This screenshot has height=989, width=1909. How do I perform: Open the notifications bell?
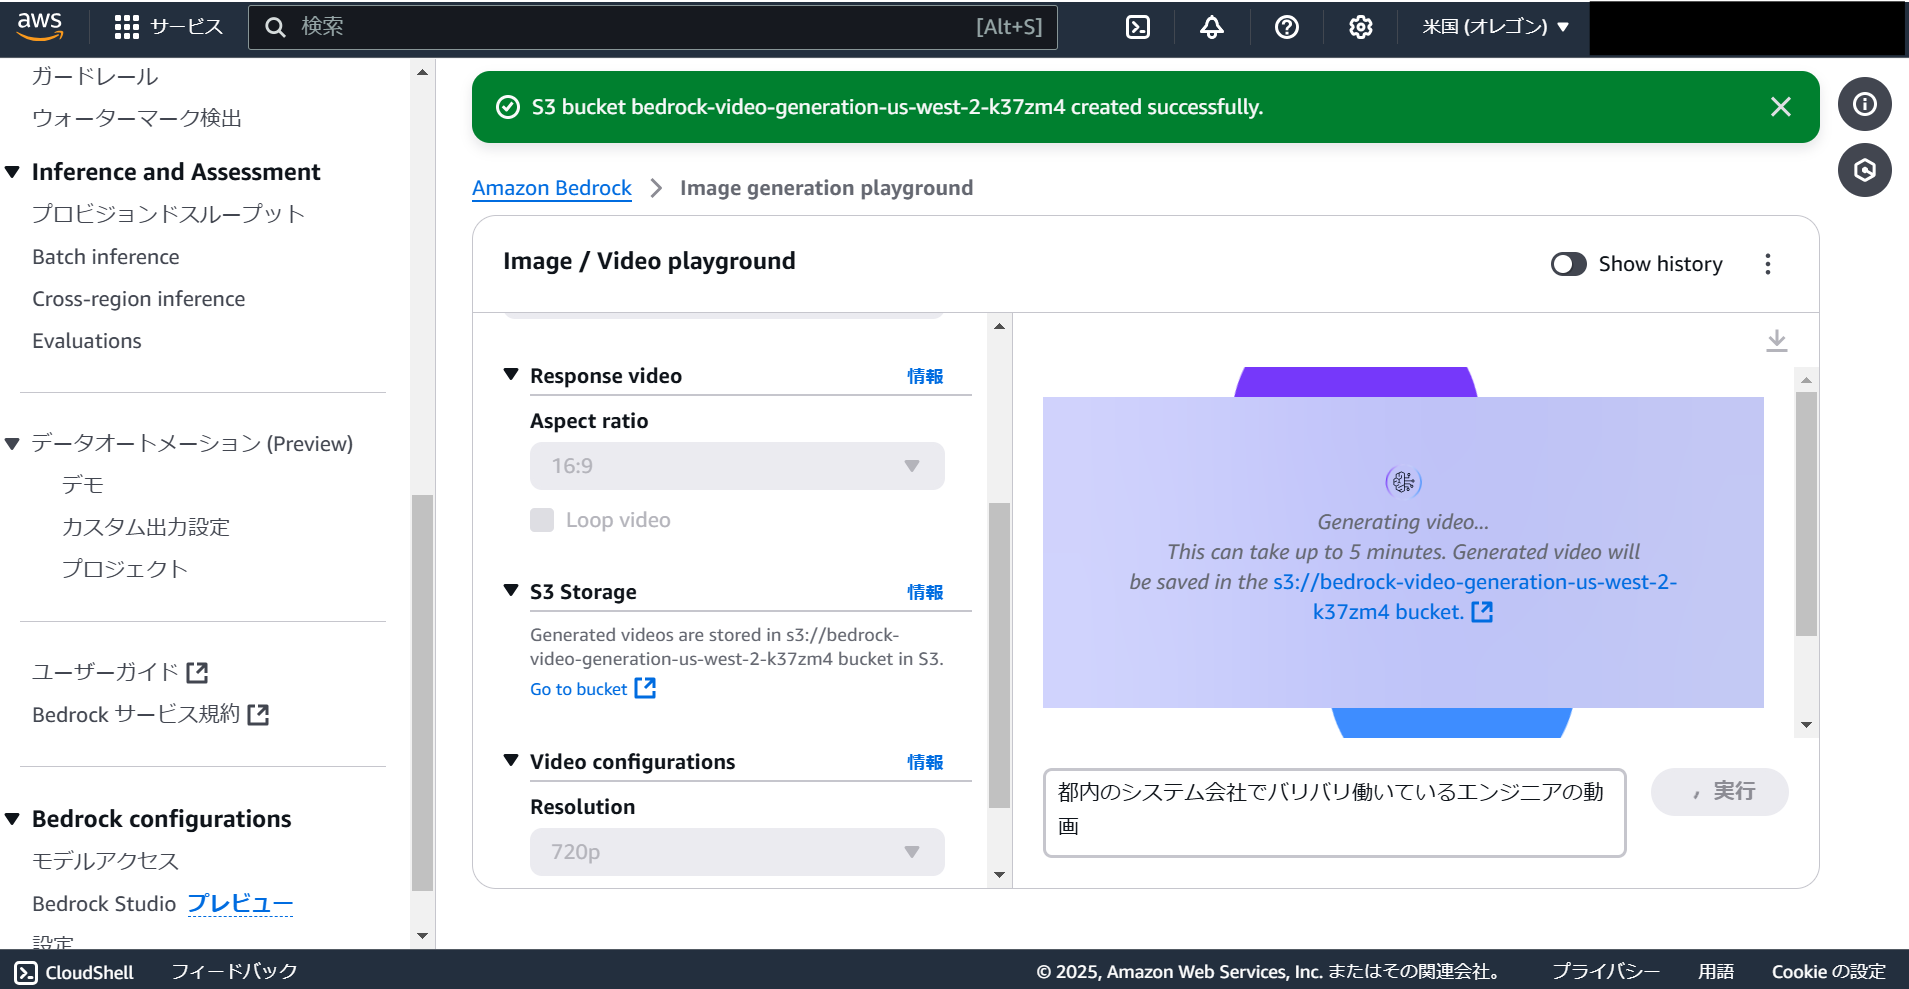1212,27
